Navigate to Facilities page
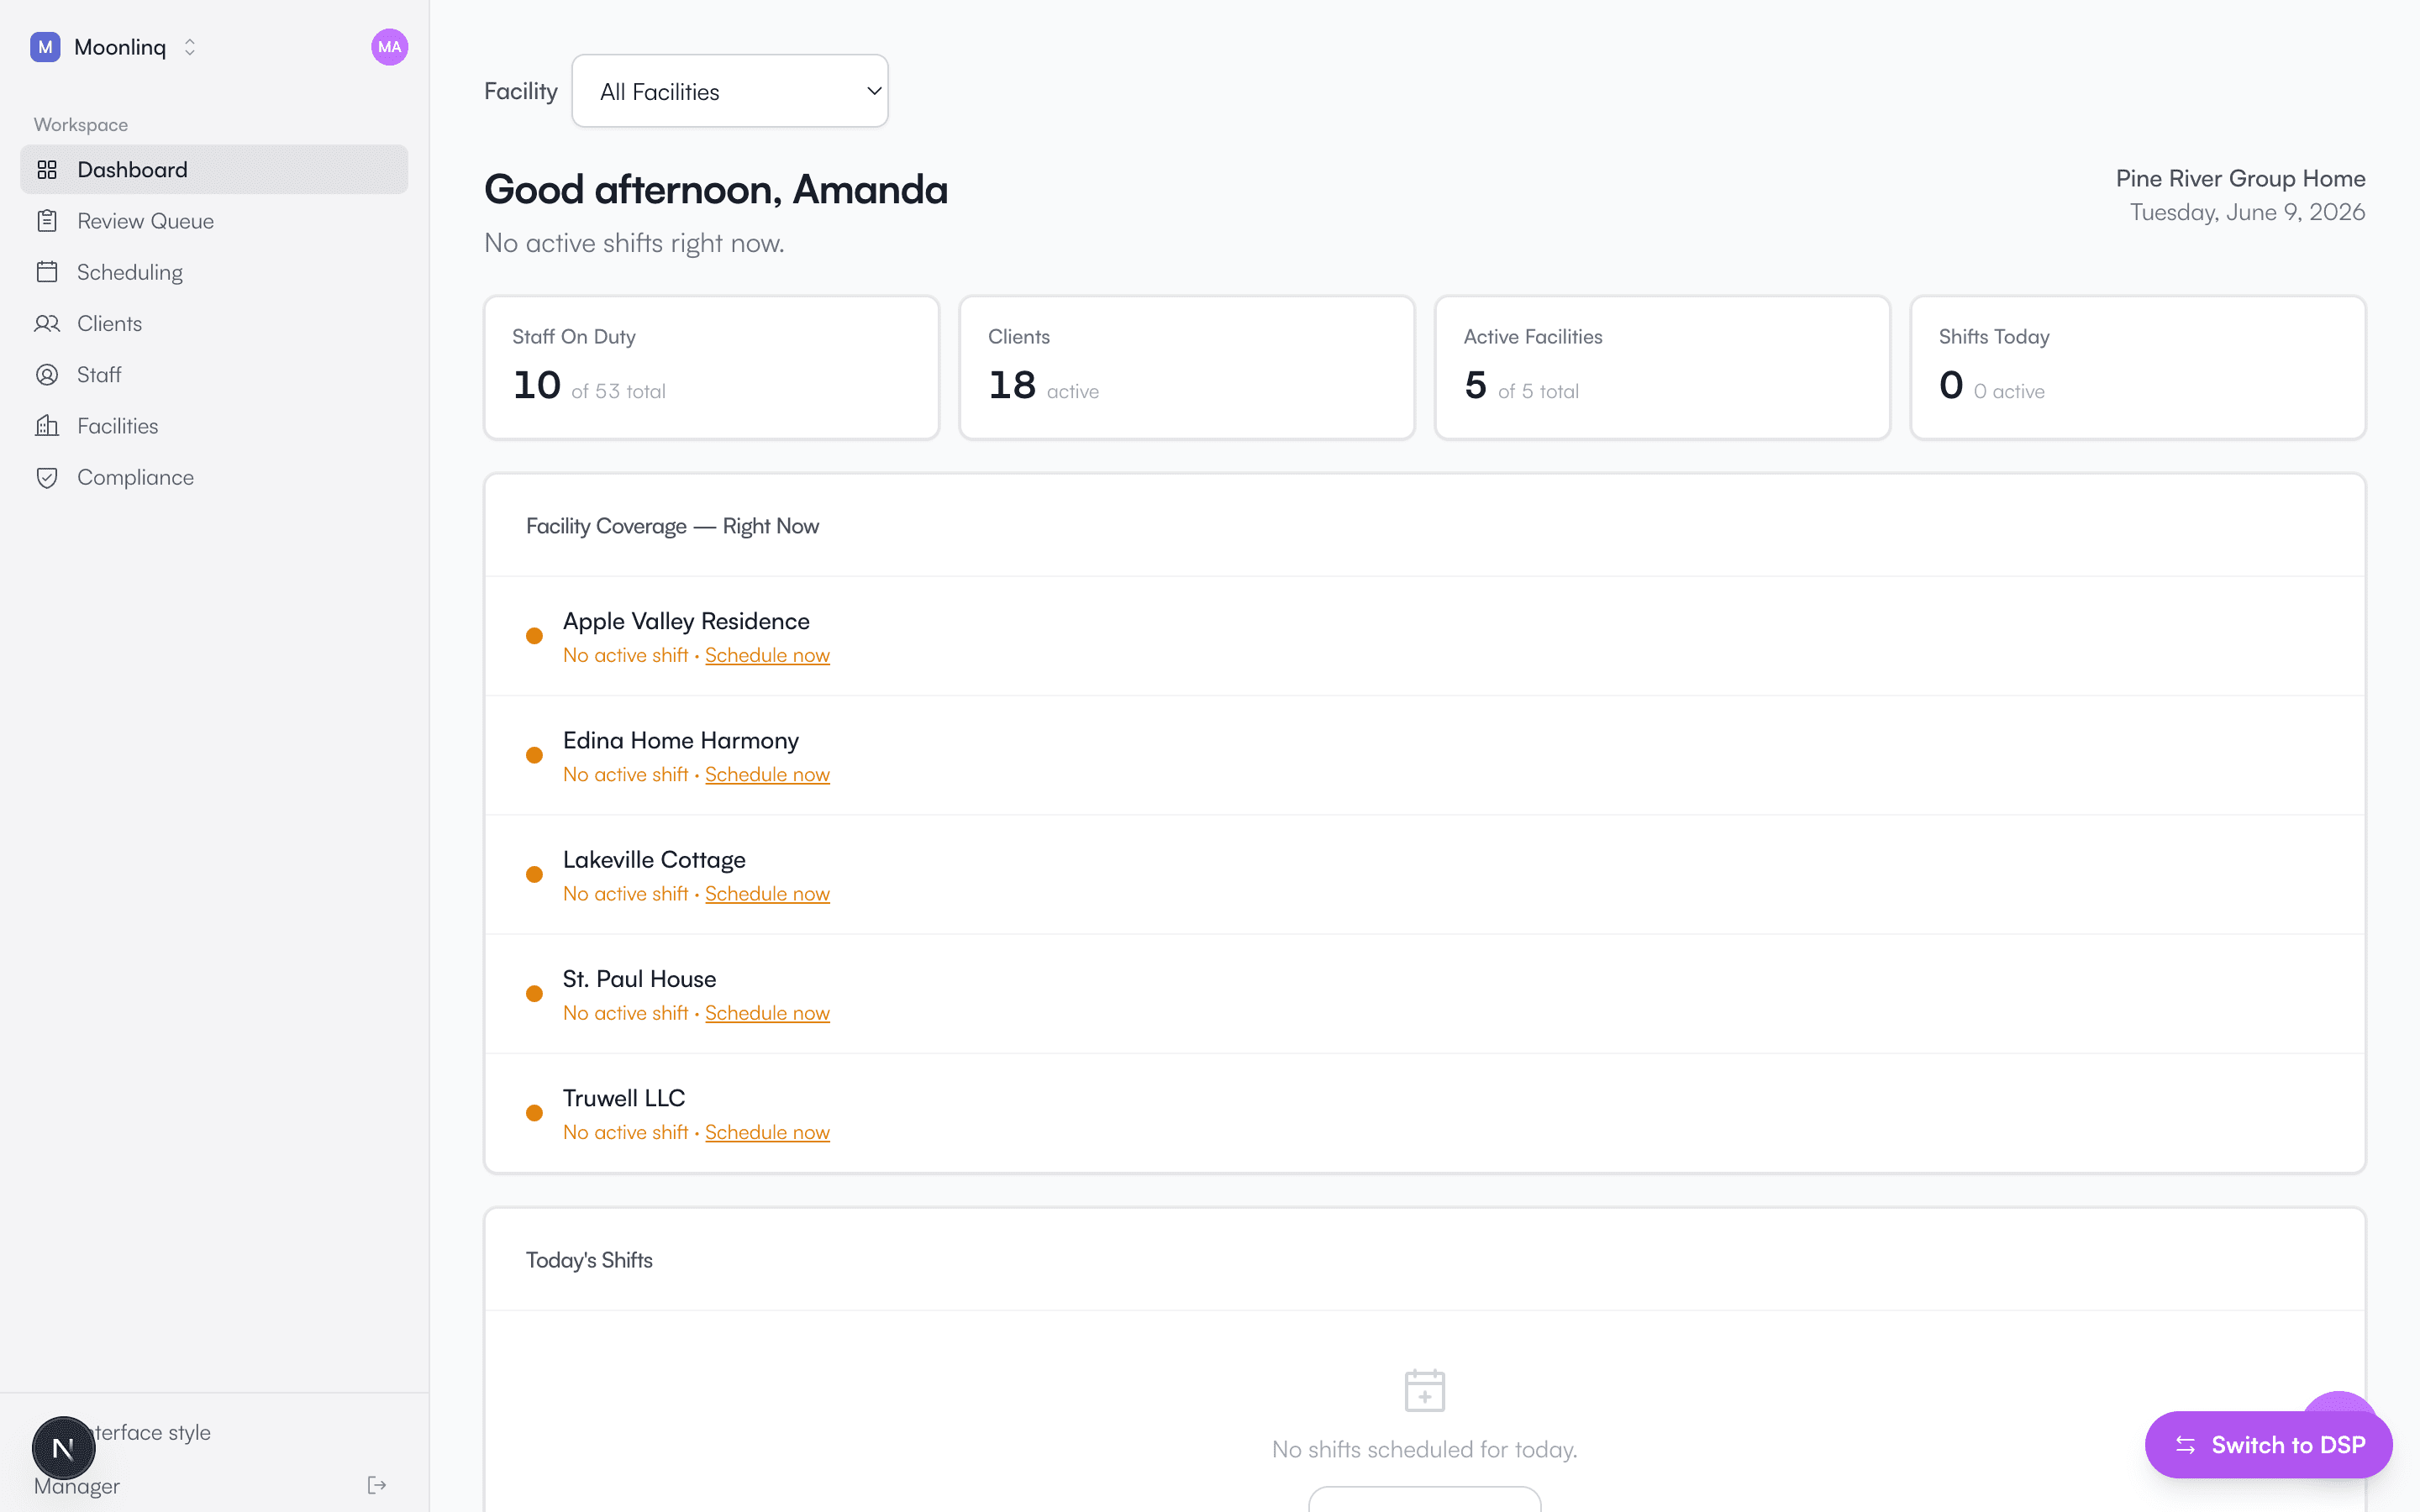Image resolution: width=2420 pixels, height=1512 pixels. (214, 426)
